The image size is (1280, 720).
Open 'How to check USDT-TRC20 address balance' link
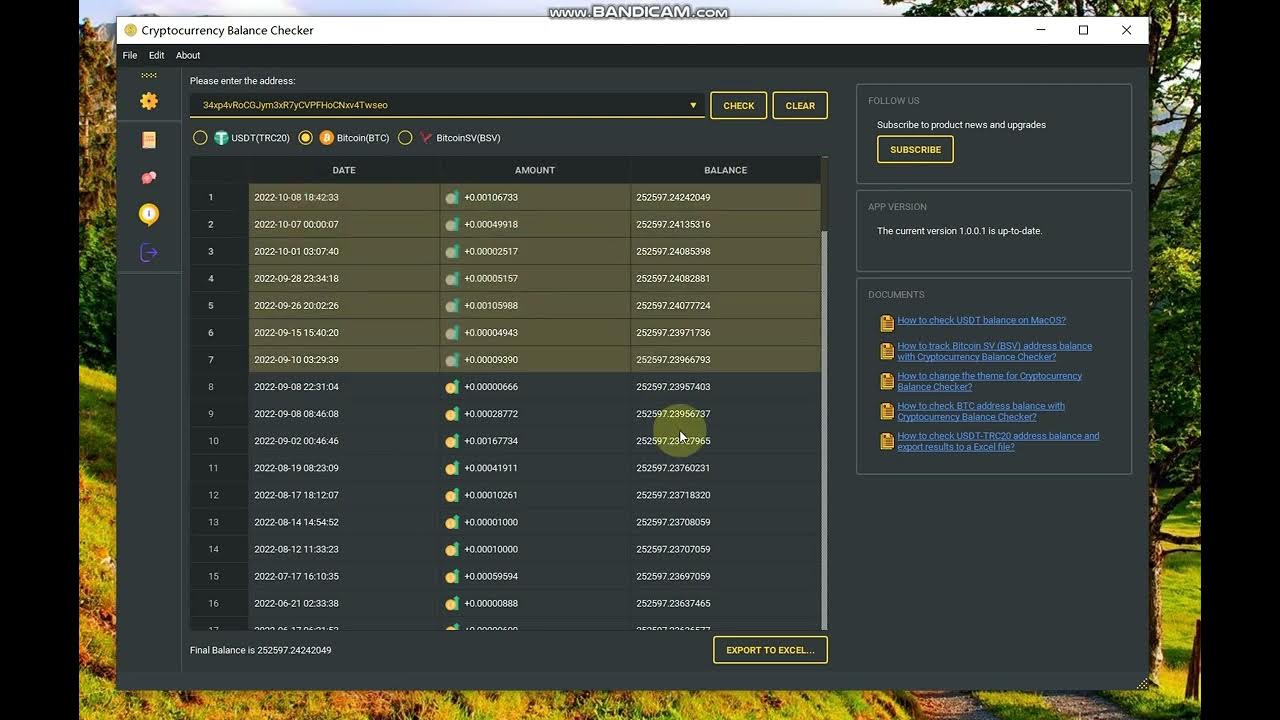click(998, 441)
